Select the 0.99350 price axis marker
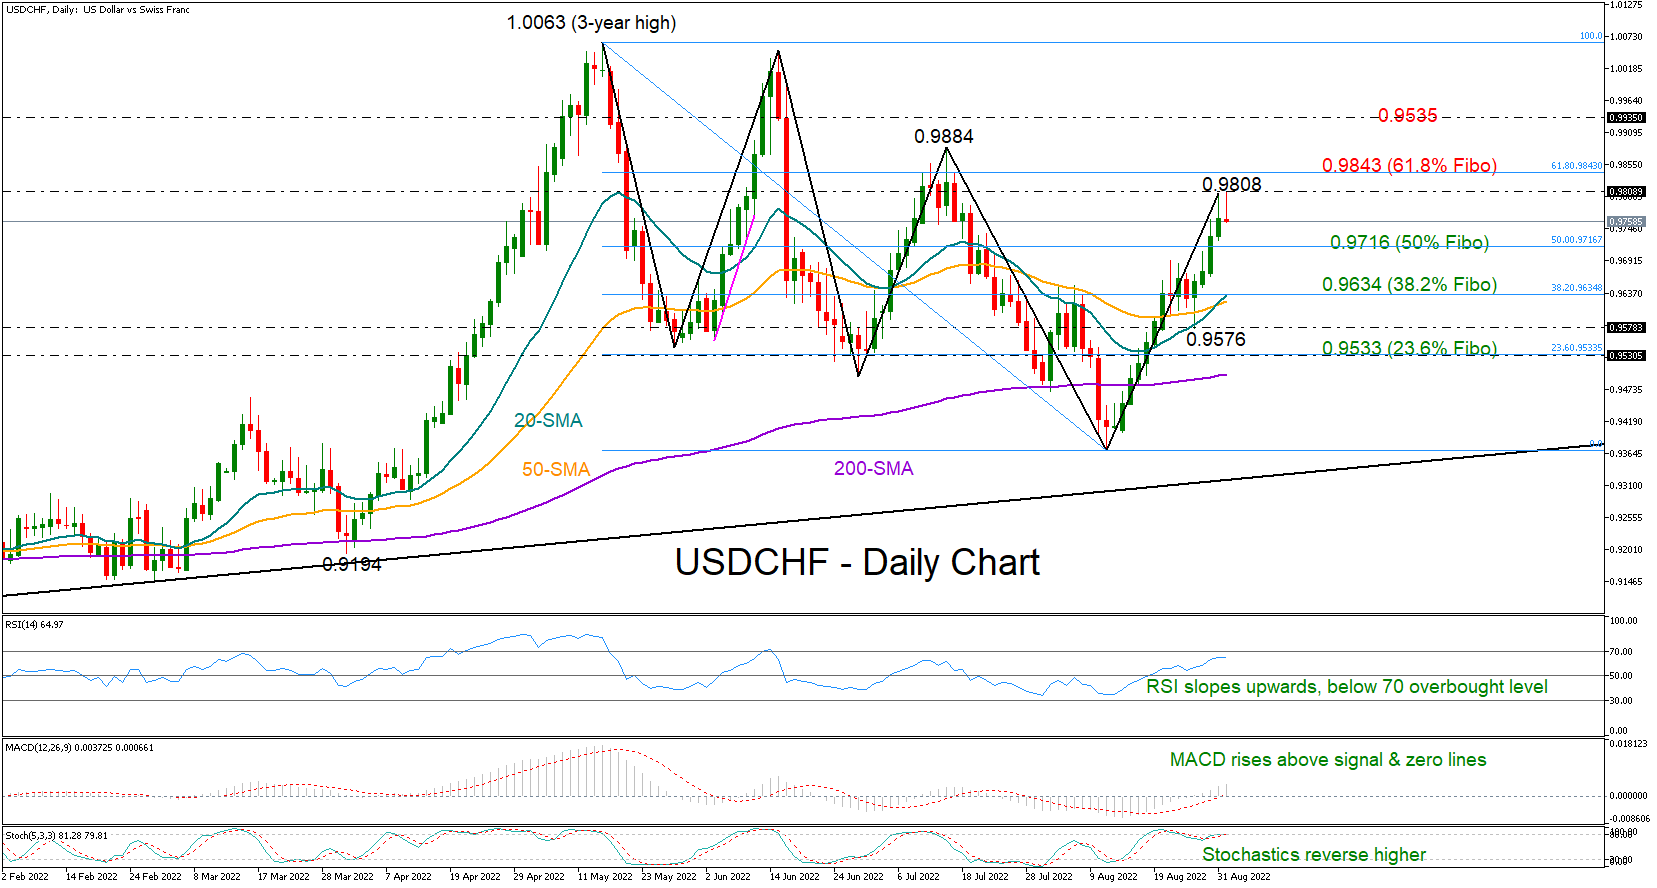 (x=1625, y=117)
